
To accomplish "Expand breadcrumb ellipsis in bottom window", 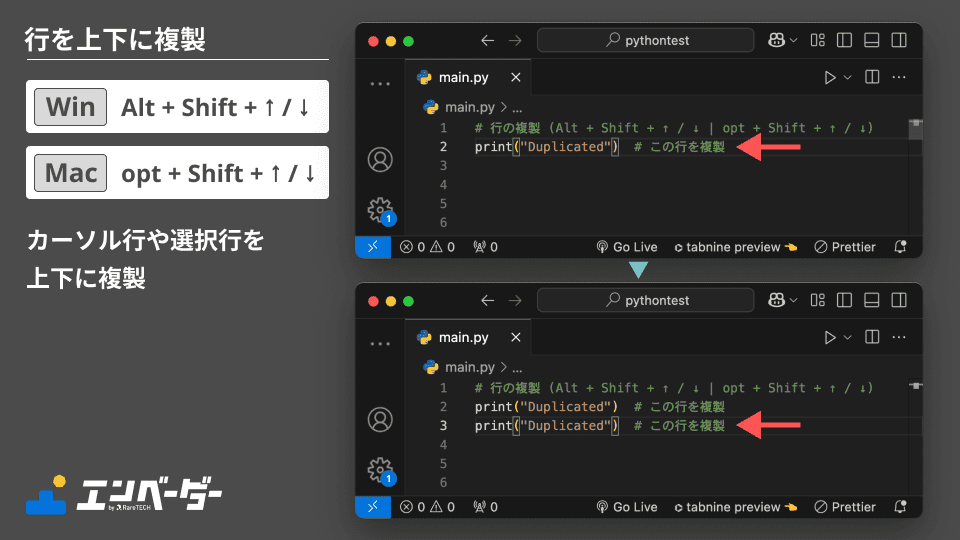I will 517,369.
